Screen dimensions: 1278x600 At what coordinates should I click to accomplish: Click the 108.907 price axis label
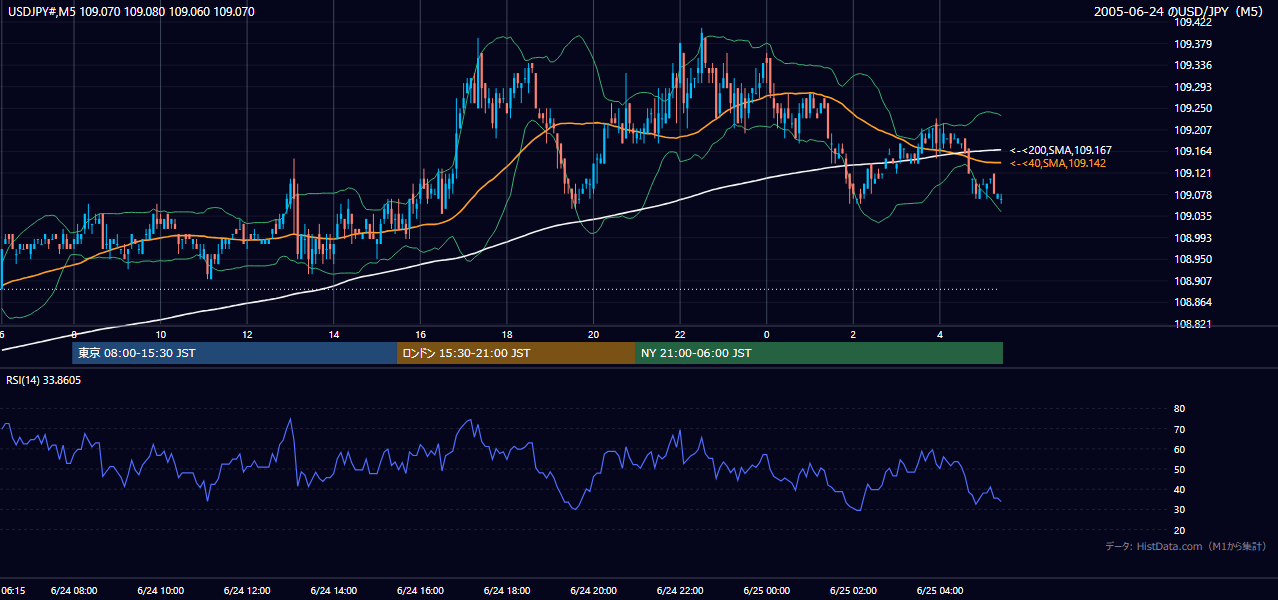pos(1193,281)
